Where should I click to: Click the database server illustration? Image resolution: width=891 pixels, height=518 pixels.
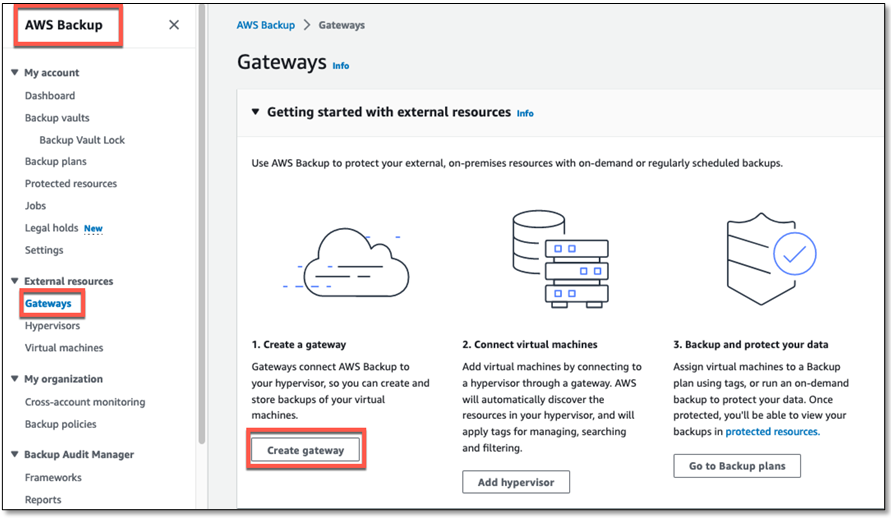[560, 259]
